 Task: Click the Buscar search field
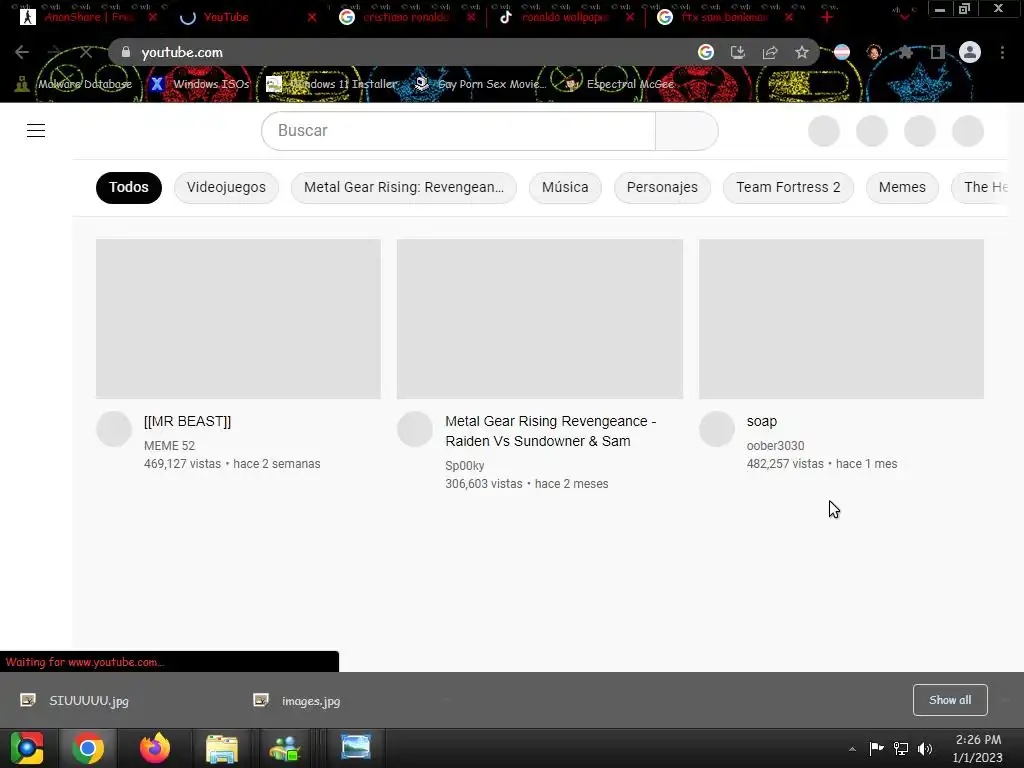pos(458,131)
